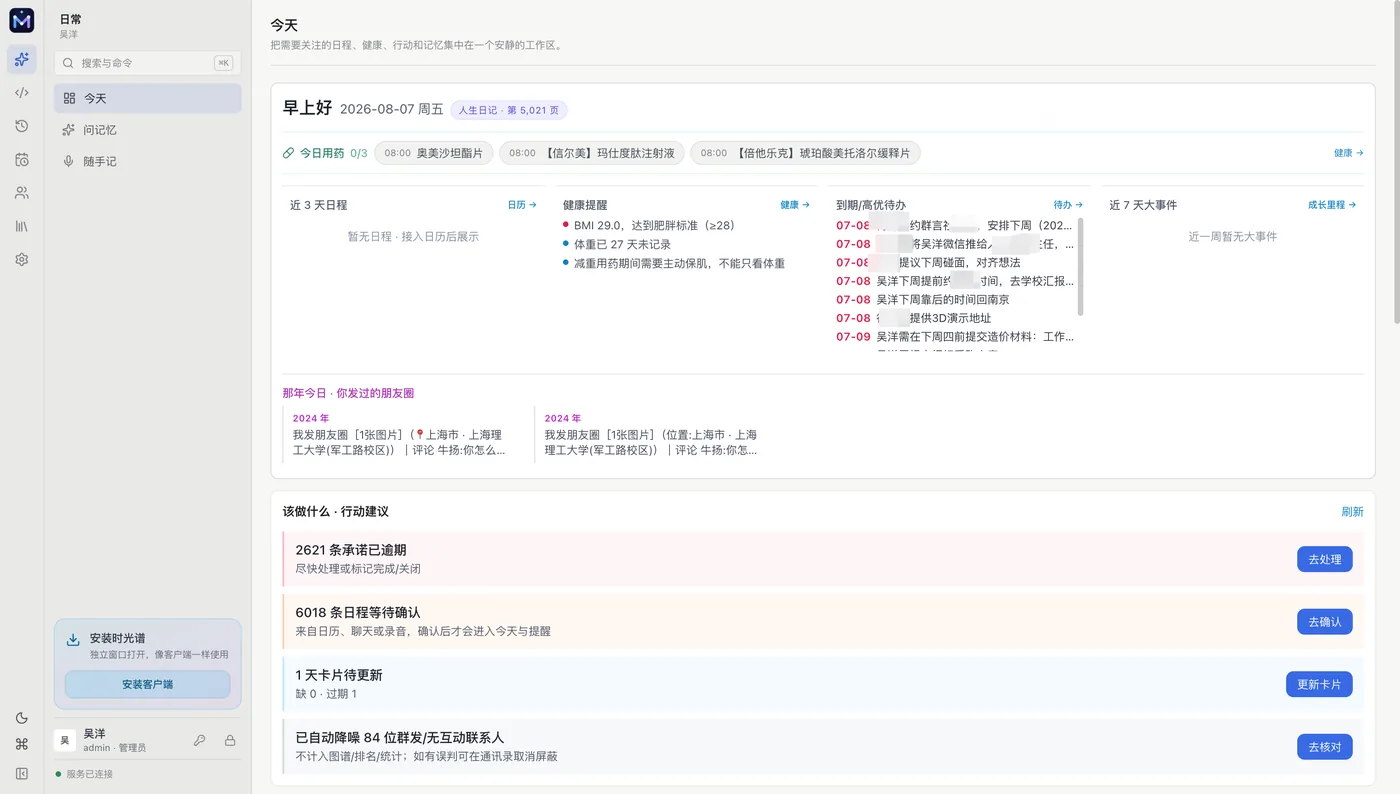Select 今天 in the sidebar menu

[x=148, y=98]
